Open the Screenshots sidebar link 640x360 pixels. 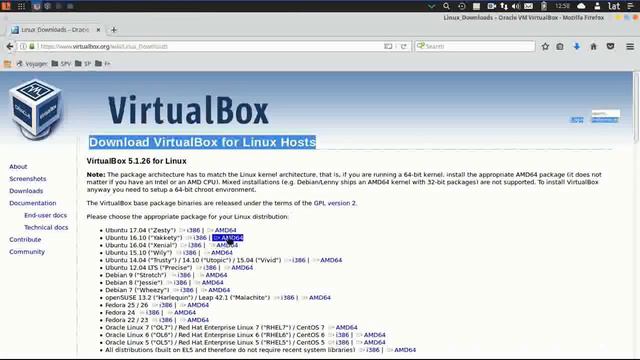coord(28,179)
